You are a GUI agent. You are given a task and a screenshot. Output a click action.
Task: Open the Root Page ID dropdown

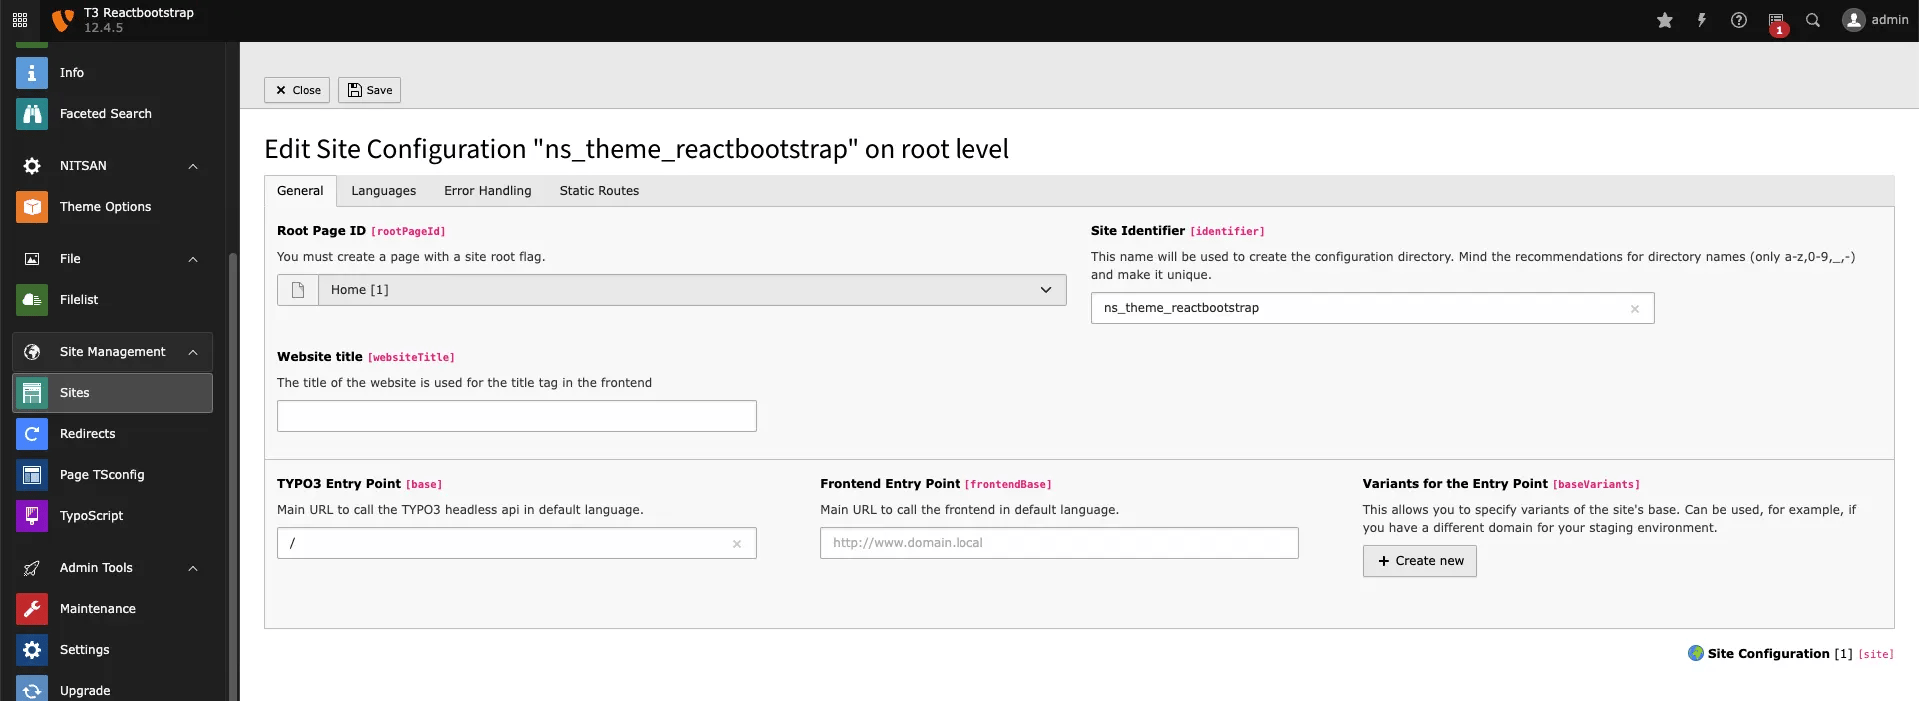(x=692, y=290)
